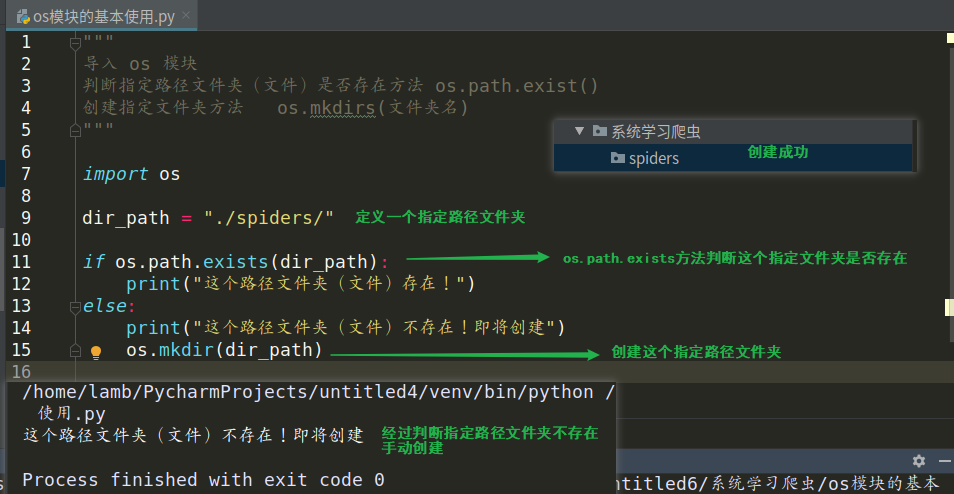This screenshot has width=954, height=494.
Task: Collapse the else block fold marker on line 13
Action: pyautogui.click(x=75, y=307)
